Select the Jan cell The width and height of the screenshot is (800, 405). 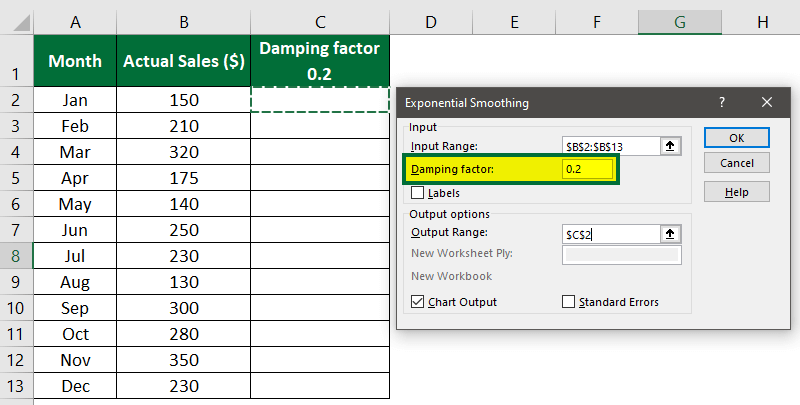(x=75, y=100)
